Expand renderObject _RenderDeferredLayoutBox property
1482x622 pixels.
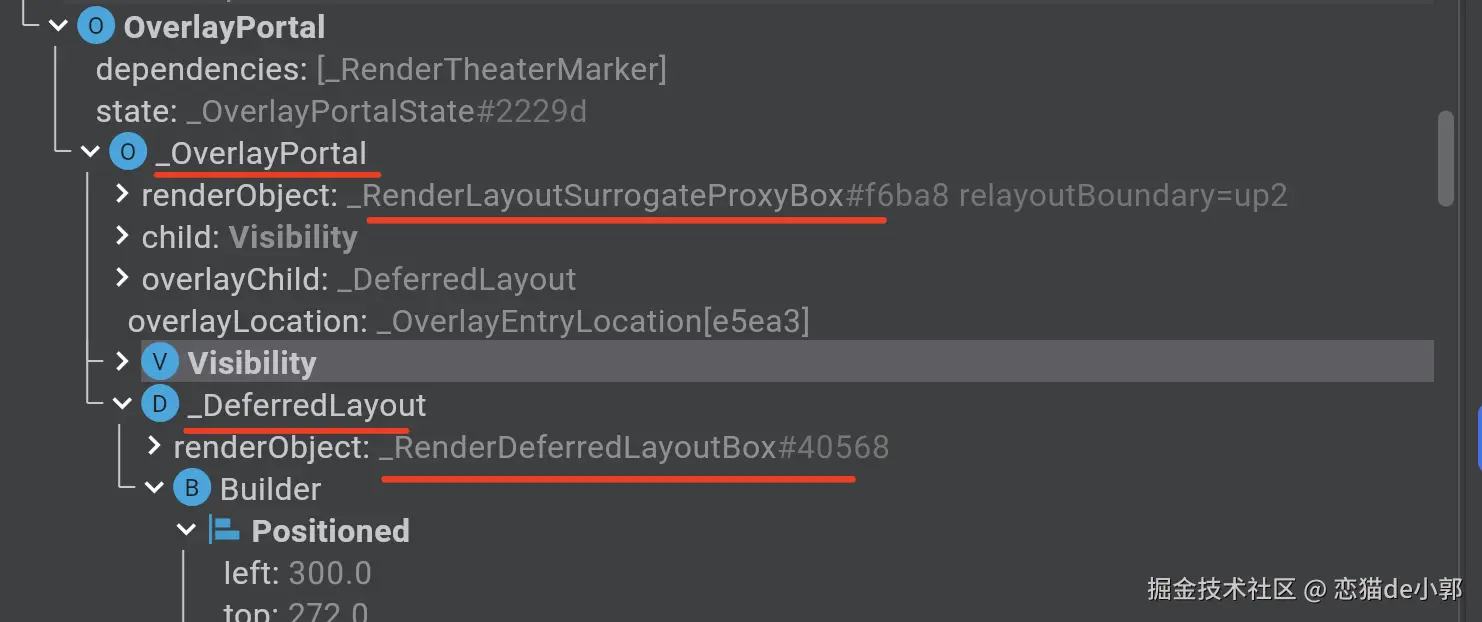point(154,447)
